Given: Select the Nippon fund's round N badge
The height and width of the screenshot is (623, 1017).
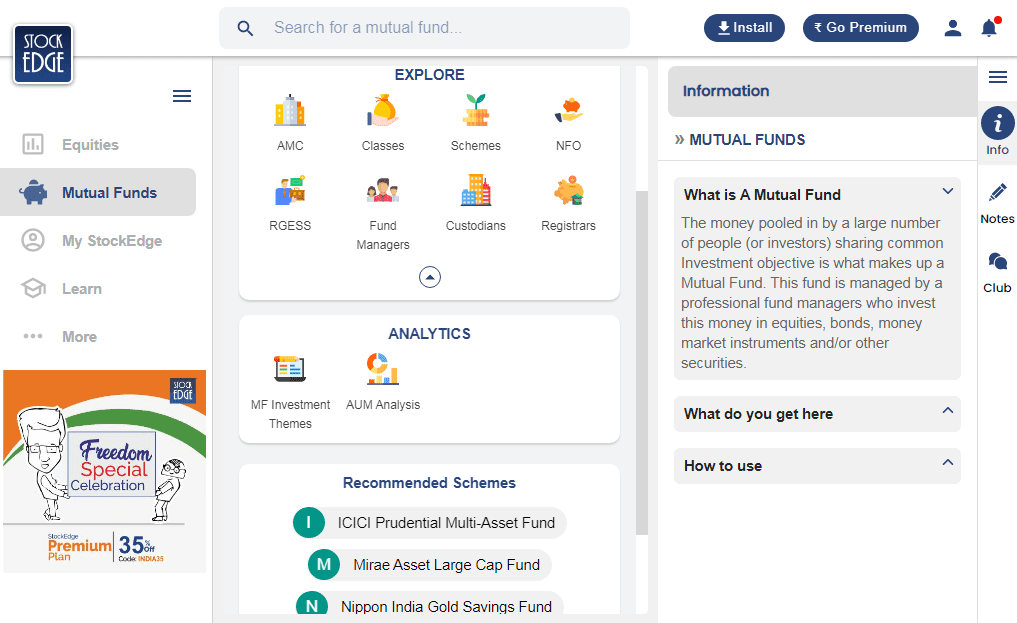Looking at the screenshot, I should [x=312, y=605].
